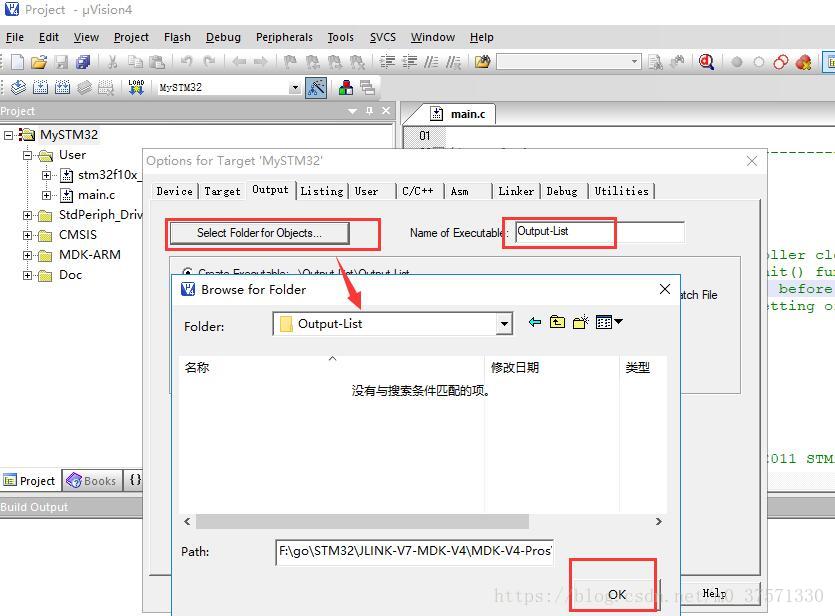
Task: Expand the MDK-ARM group
Action: click(27, 256)
